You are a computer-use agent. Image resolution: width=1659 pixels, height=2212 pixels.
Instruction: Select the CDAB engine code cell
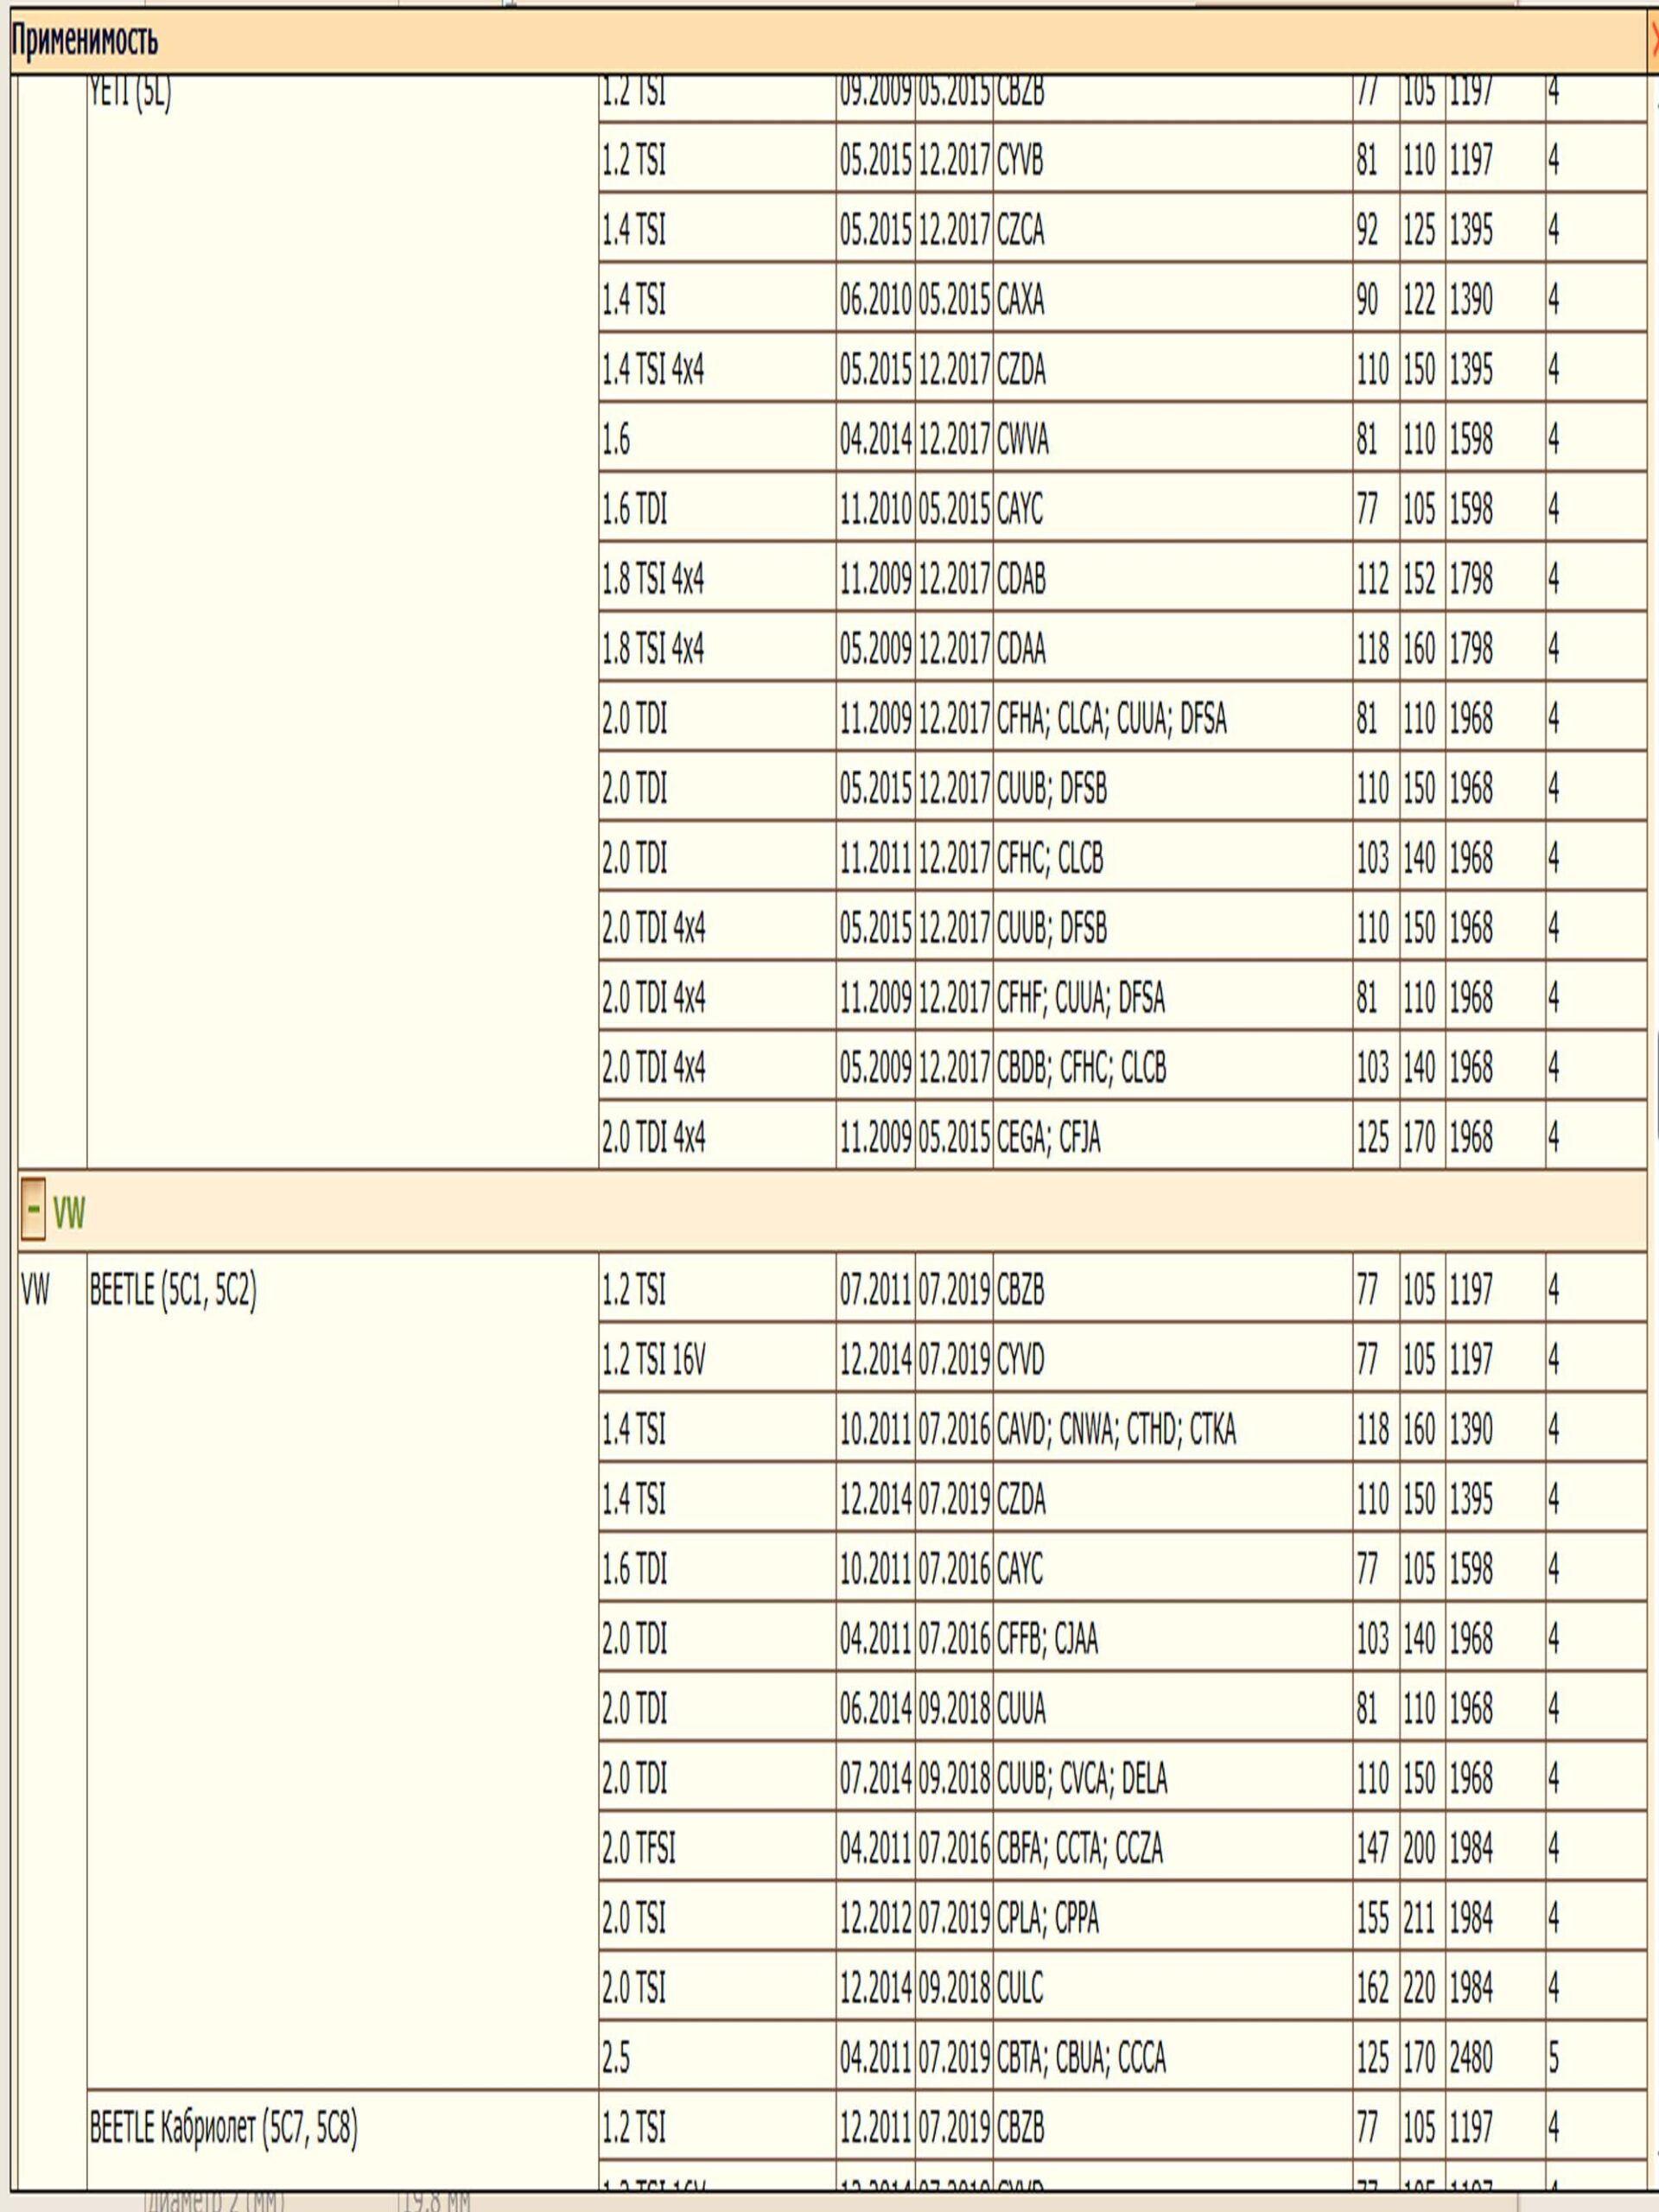(x=1021, y=579)
